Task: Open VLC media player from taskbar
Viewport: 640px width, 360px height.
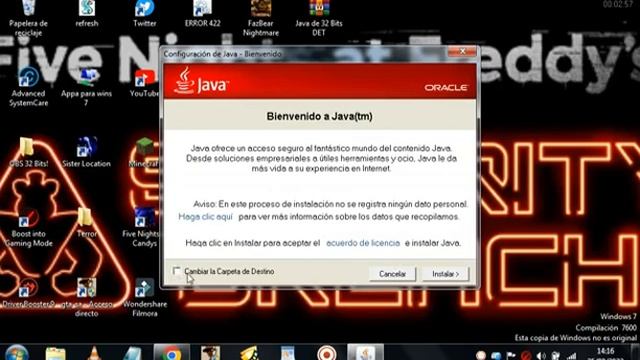Action: click(93, 353)
